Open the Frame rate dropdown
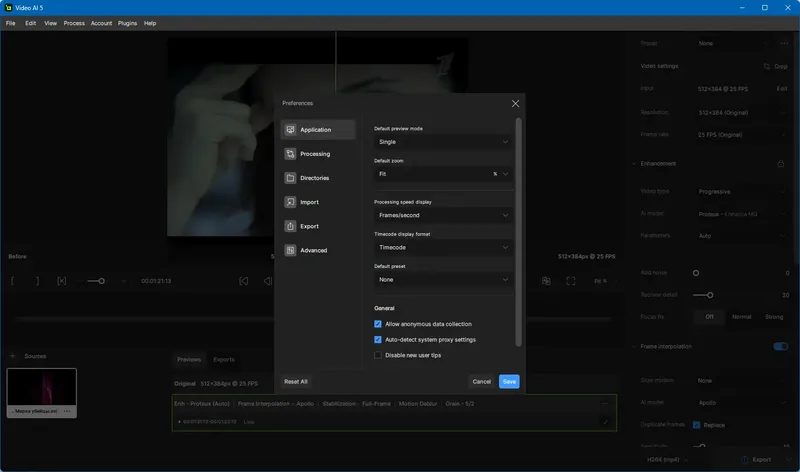800x472 pixels. click(x=742, y=135)
